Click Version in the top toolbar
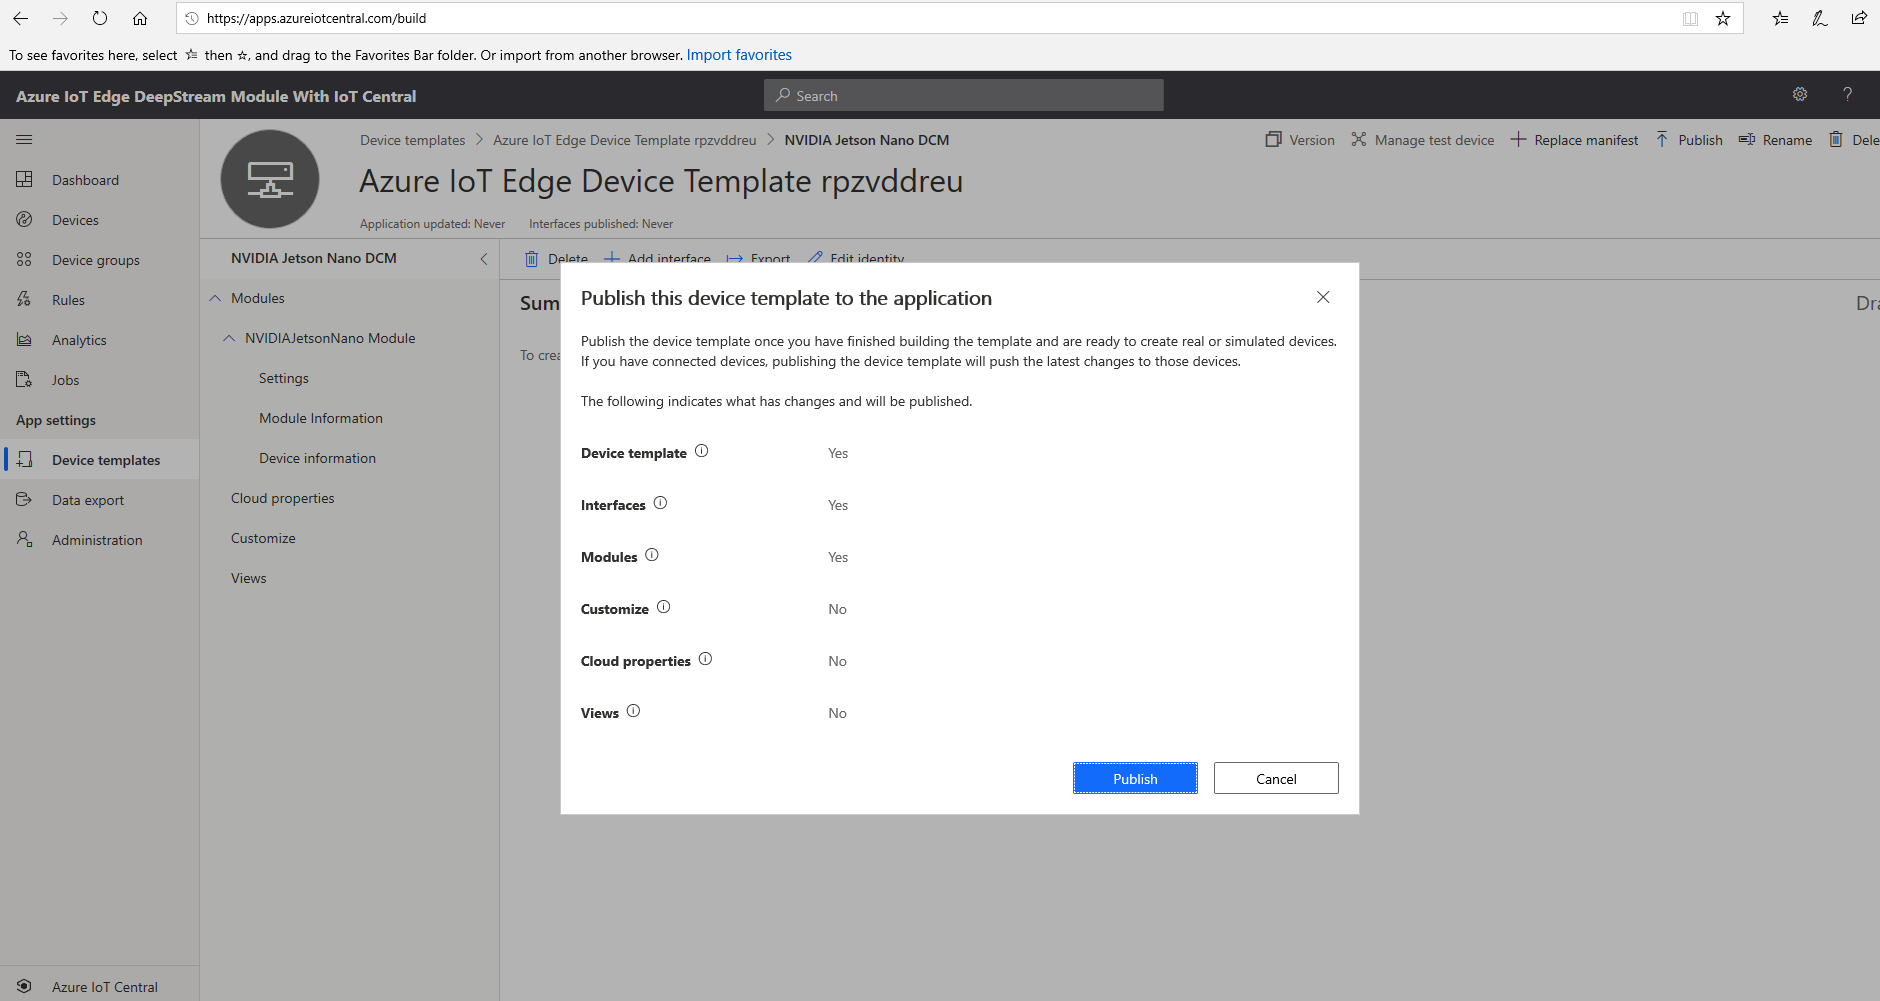This screenshot has height=1001, width=1880. pos(1300,140)
